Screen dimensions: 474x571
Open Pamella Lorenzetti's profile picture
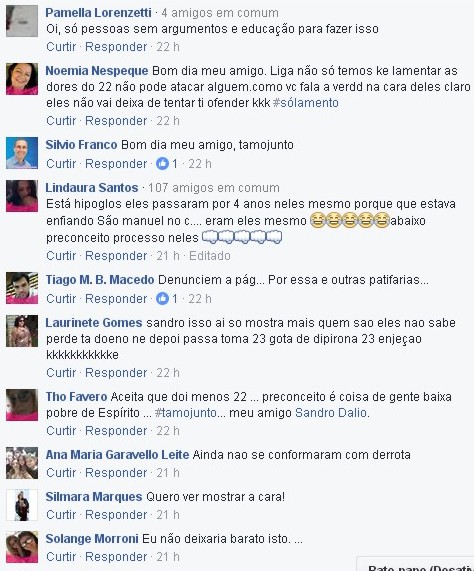22,21
